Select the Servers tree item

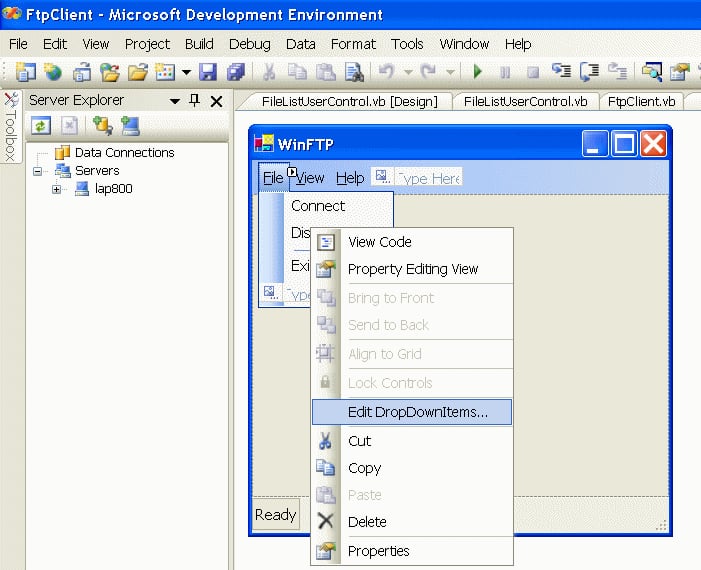click(97, 171)
